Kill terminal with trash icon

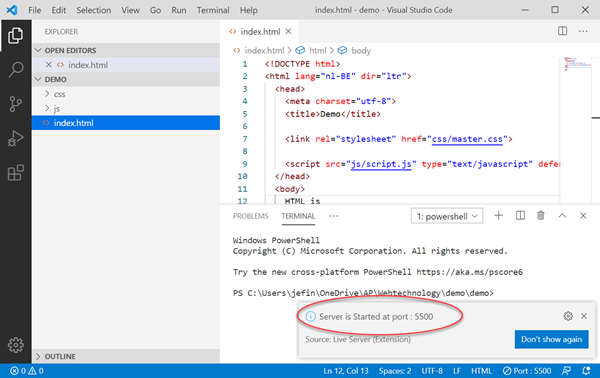click(x=541, y=216)
